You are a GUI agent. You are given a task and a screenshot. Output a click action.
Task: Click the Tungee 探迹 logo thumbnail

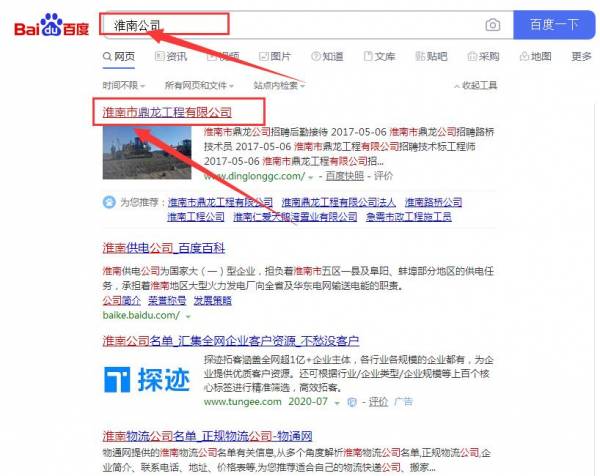coord(147,380)
